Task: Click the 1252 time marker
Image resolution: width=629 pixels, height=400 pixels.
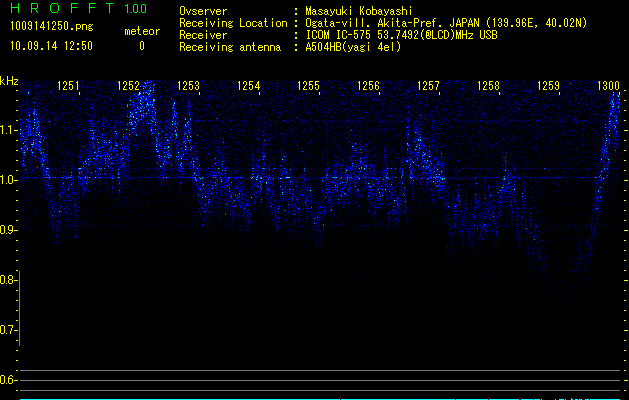Action: click(128, 86)
